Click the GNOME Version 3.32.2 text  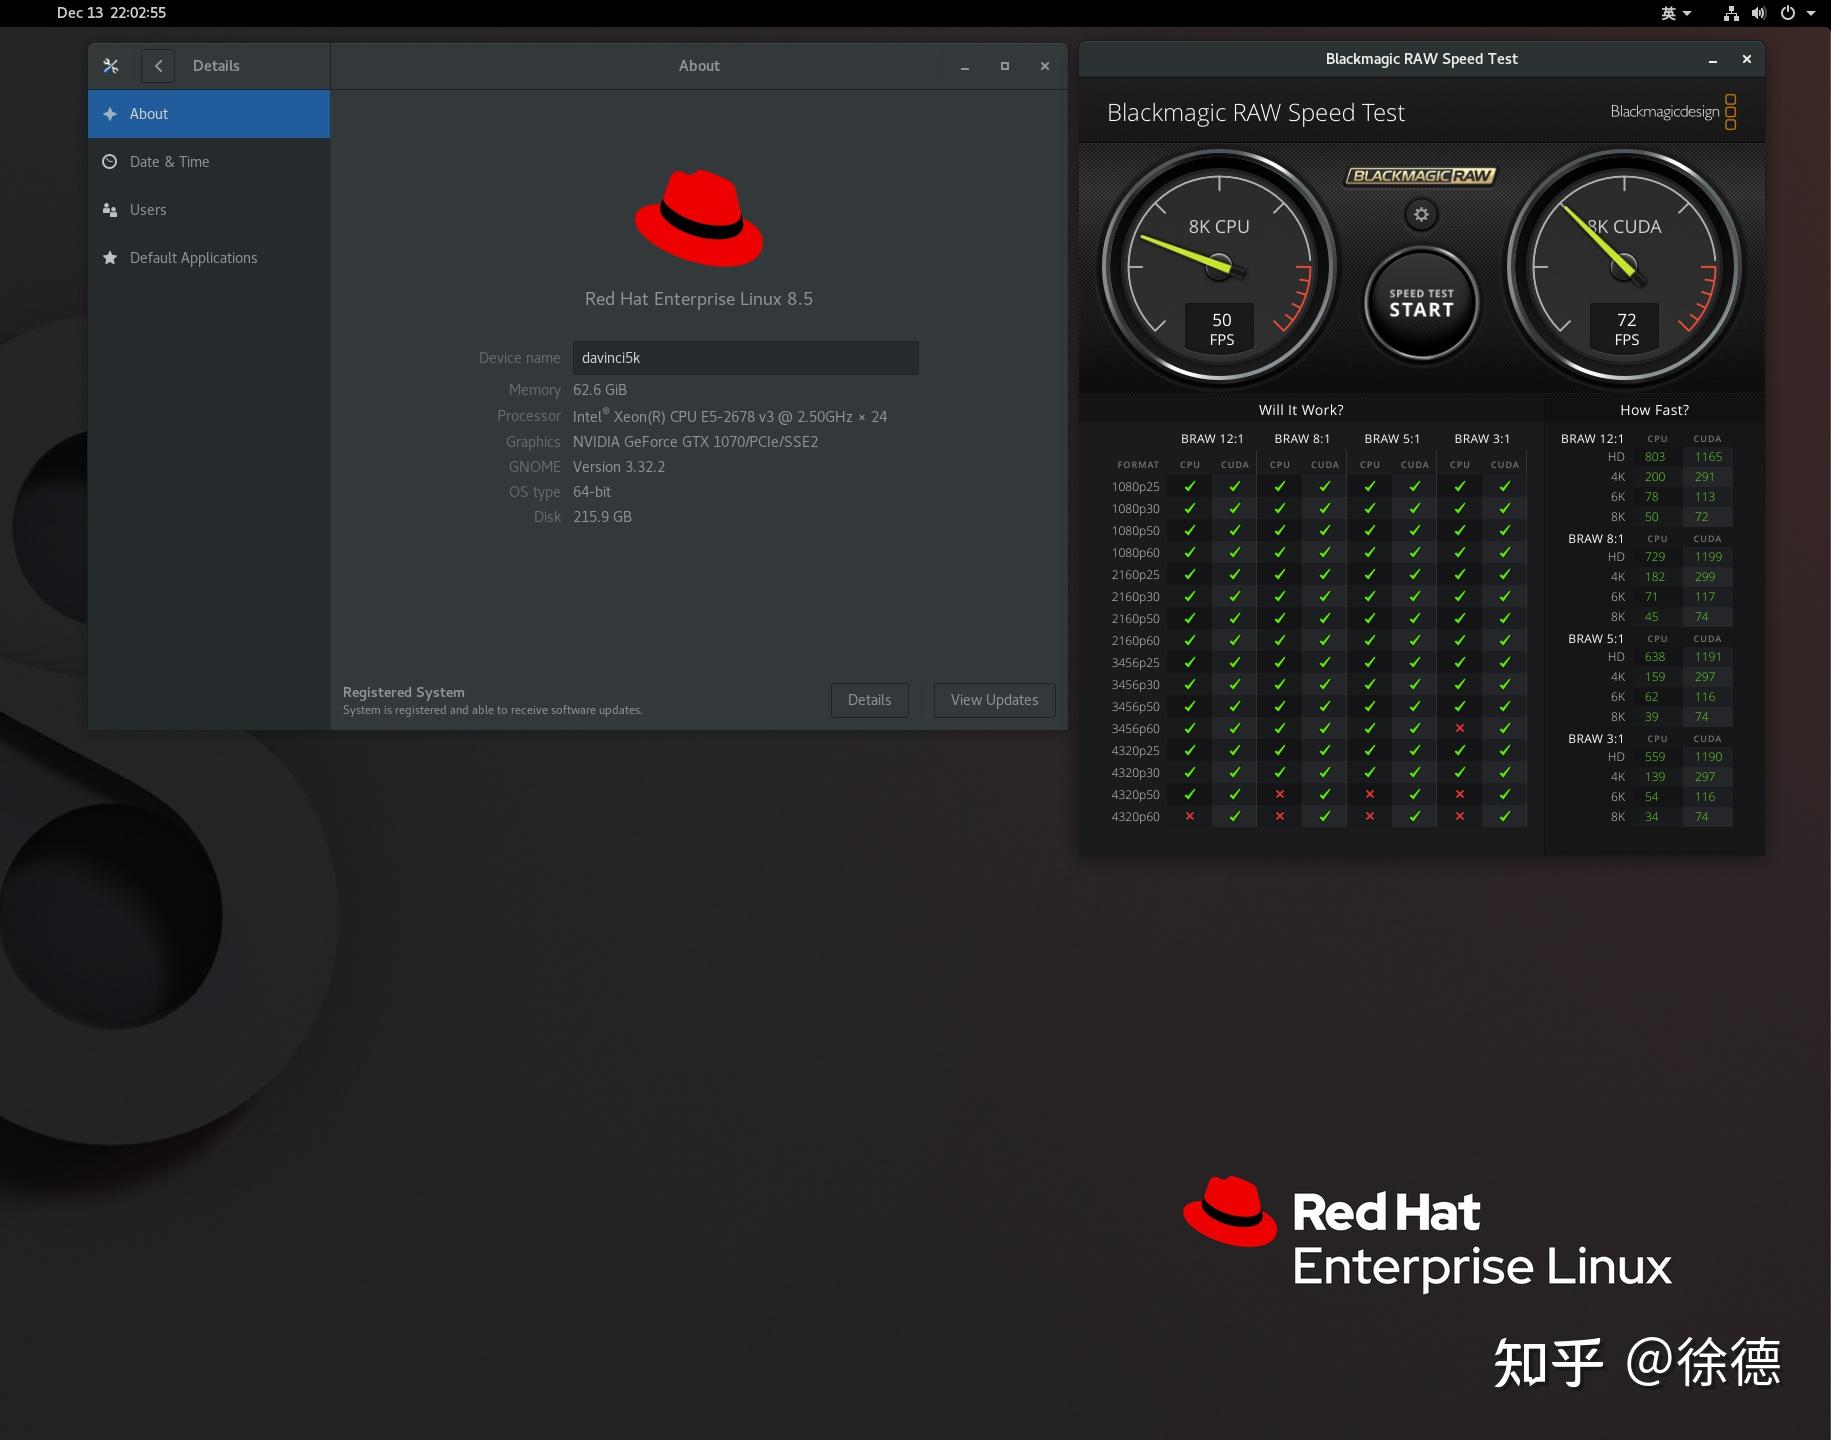pyautogui.click(x=619, y=467)
